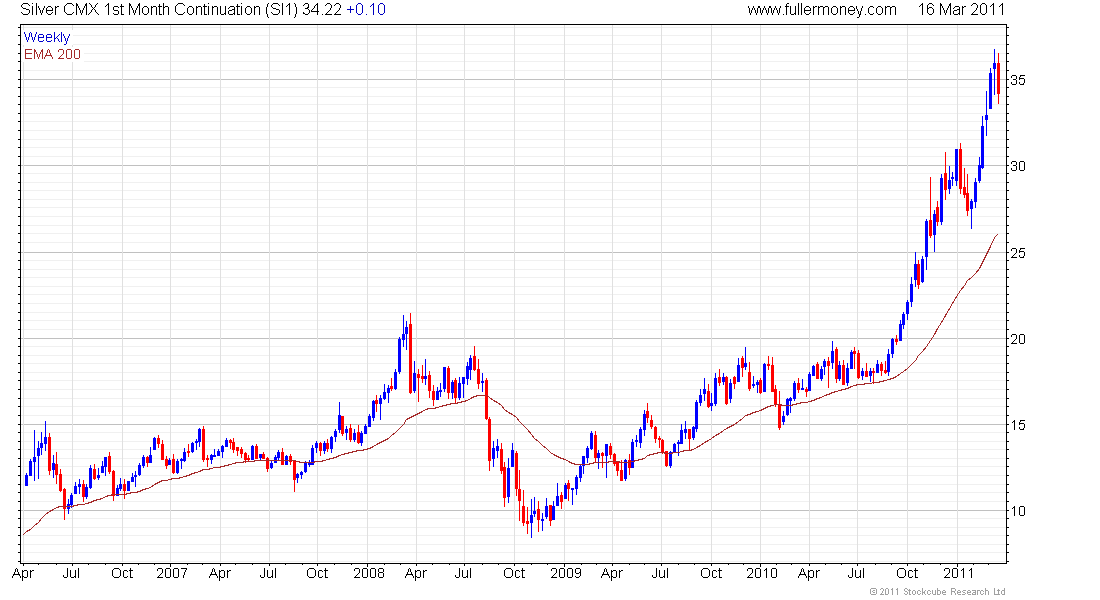Click the 10 price axis label
This screenshot has height=600, width=1100.
(x=1017, y=511)
